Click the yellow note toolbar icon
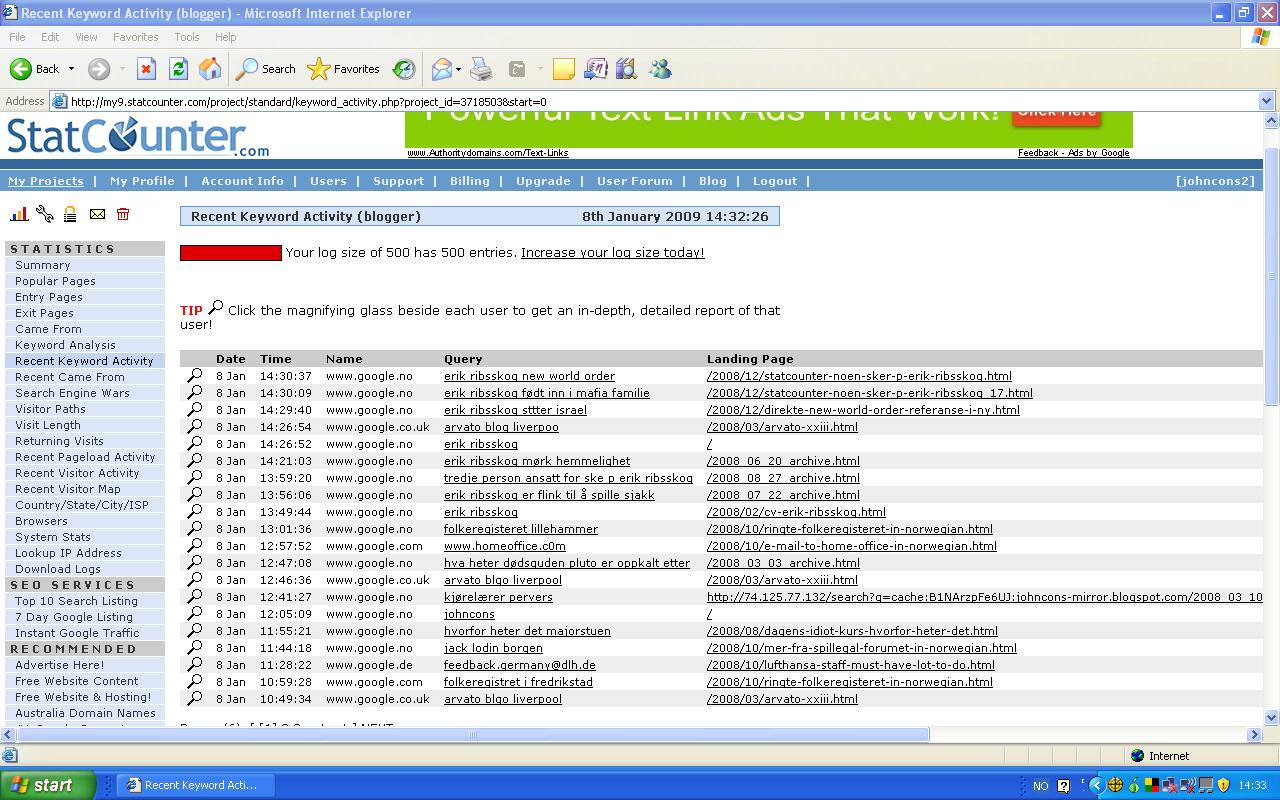Viewport: 1280px width, 800px height. click(x=564, y=69)
